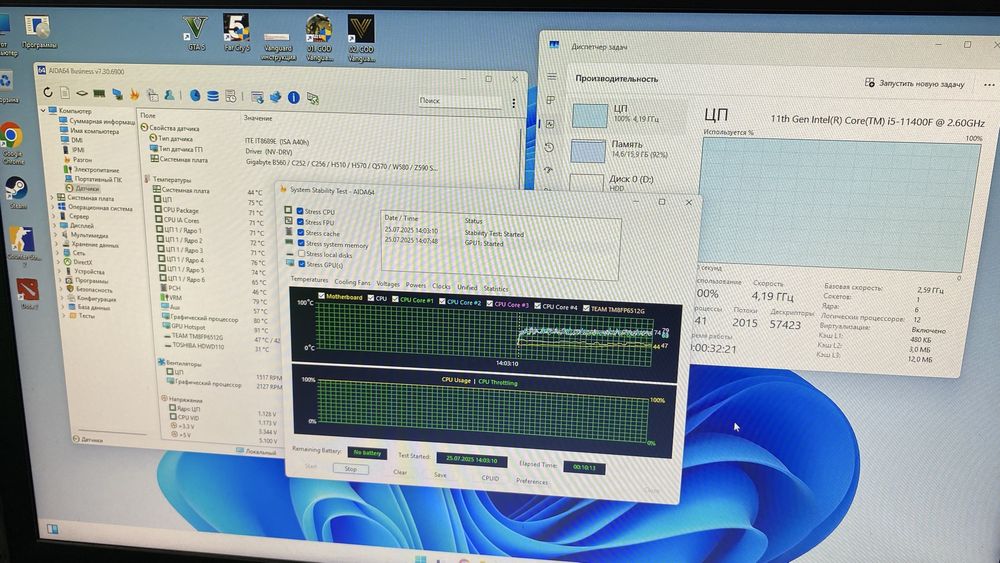Click the blue pie clock toolbar icon
This screenshot has width=1000, height=563.
tap(195, 96)
